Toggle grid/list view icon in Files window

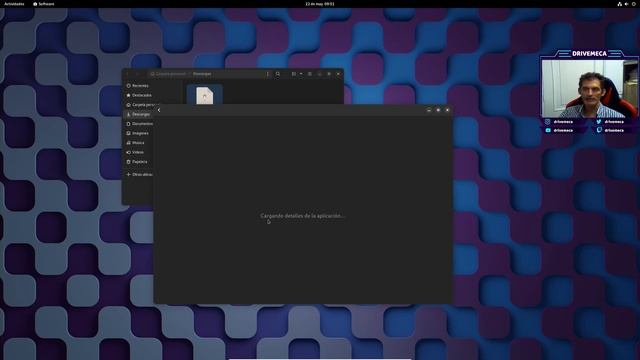point(293,74)
